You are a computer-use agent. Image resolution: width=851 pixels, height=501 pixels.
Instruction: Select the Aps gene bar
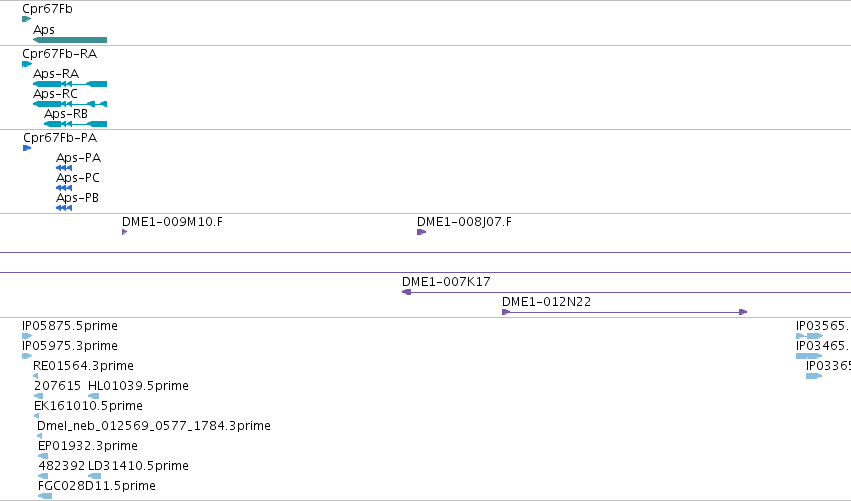coord(70,40)
